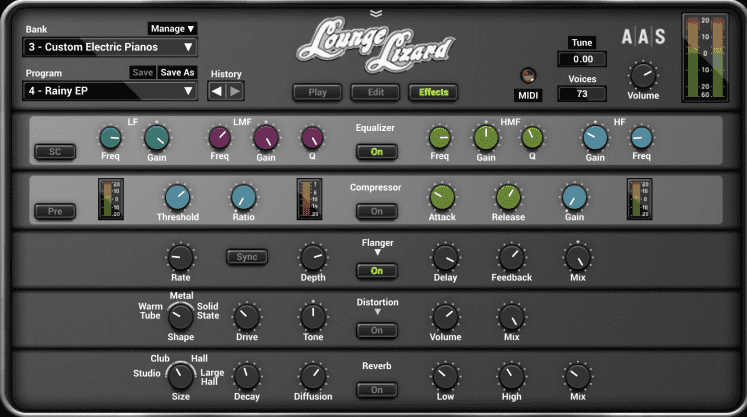Click the Save program button
Viewport: 747px width, 417px height.
[x=142, y=72]
